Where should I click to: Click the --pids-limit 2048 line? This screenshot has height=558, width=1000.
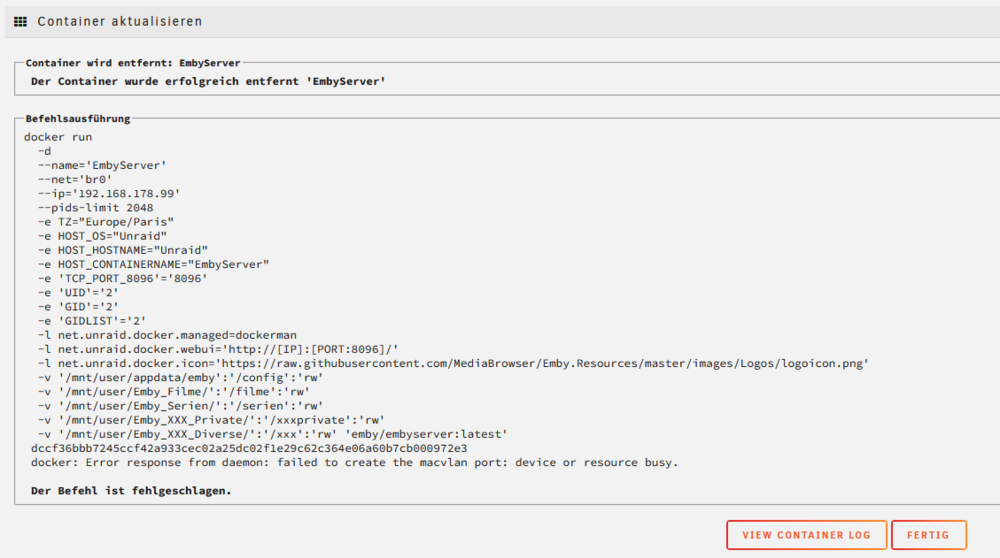(96, 208)
